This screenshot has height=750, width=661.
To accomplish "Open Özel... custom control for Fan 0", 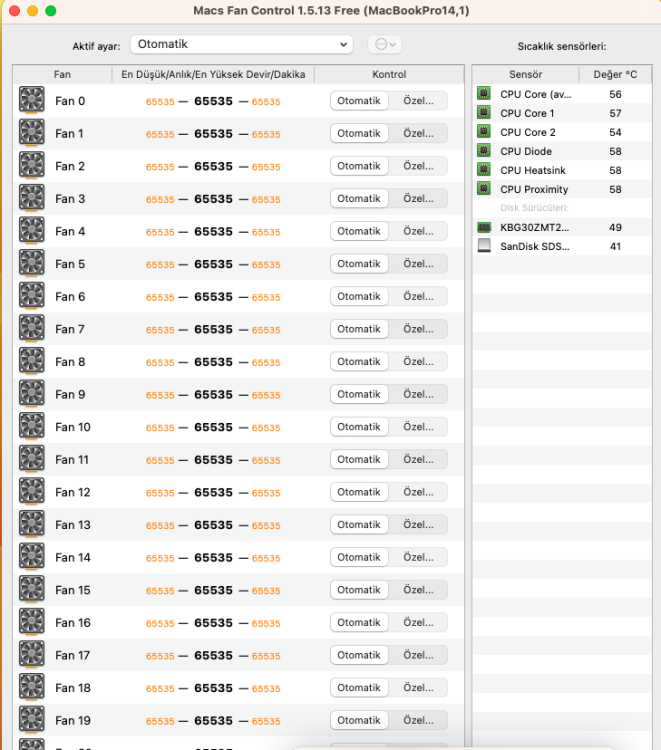I will 418,101.
